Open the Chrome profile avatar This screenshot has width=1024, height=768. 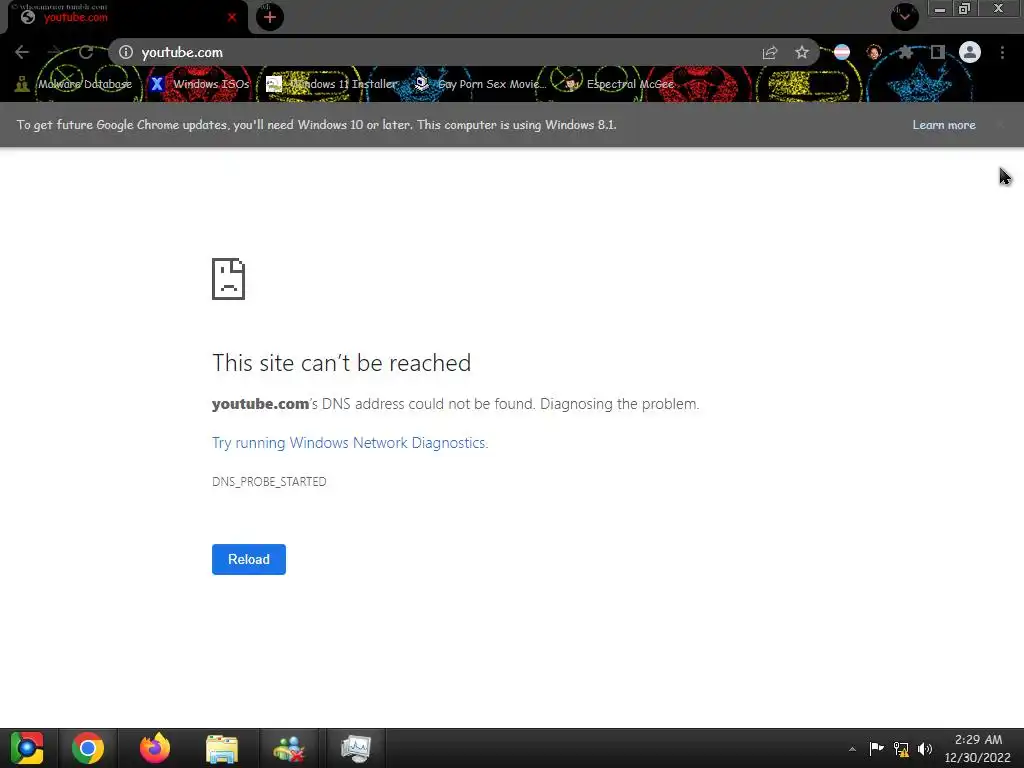(x=970, y=52)
